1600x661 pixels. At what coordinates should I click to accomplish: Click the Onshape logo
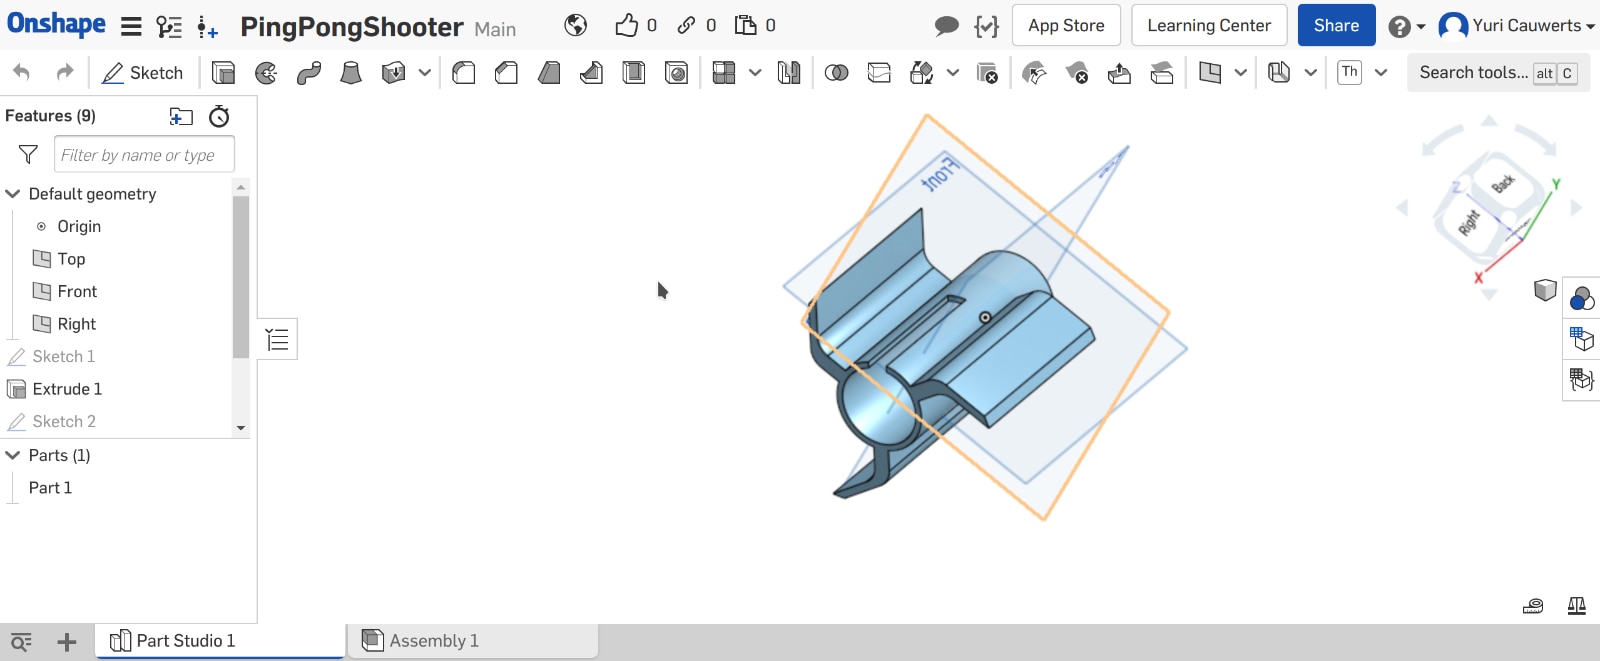(57, 24)
